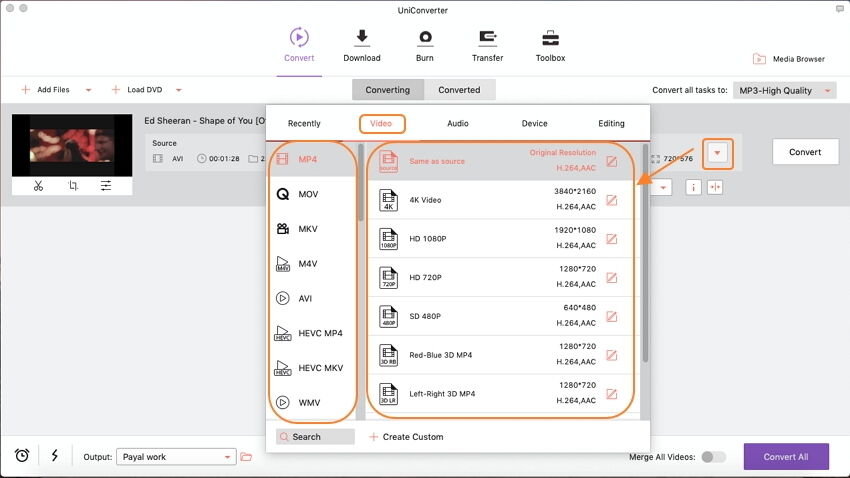Select the WMV format
The height and width of the screenshot is (478, 850).
[x=312, y=402]
